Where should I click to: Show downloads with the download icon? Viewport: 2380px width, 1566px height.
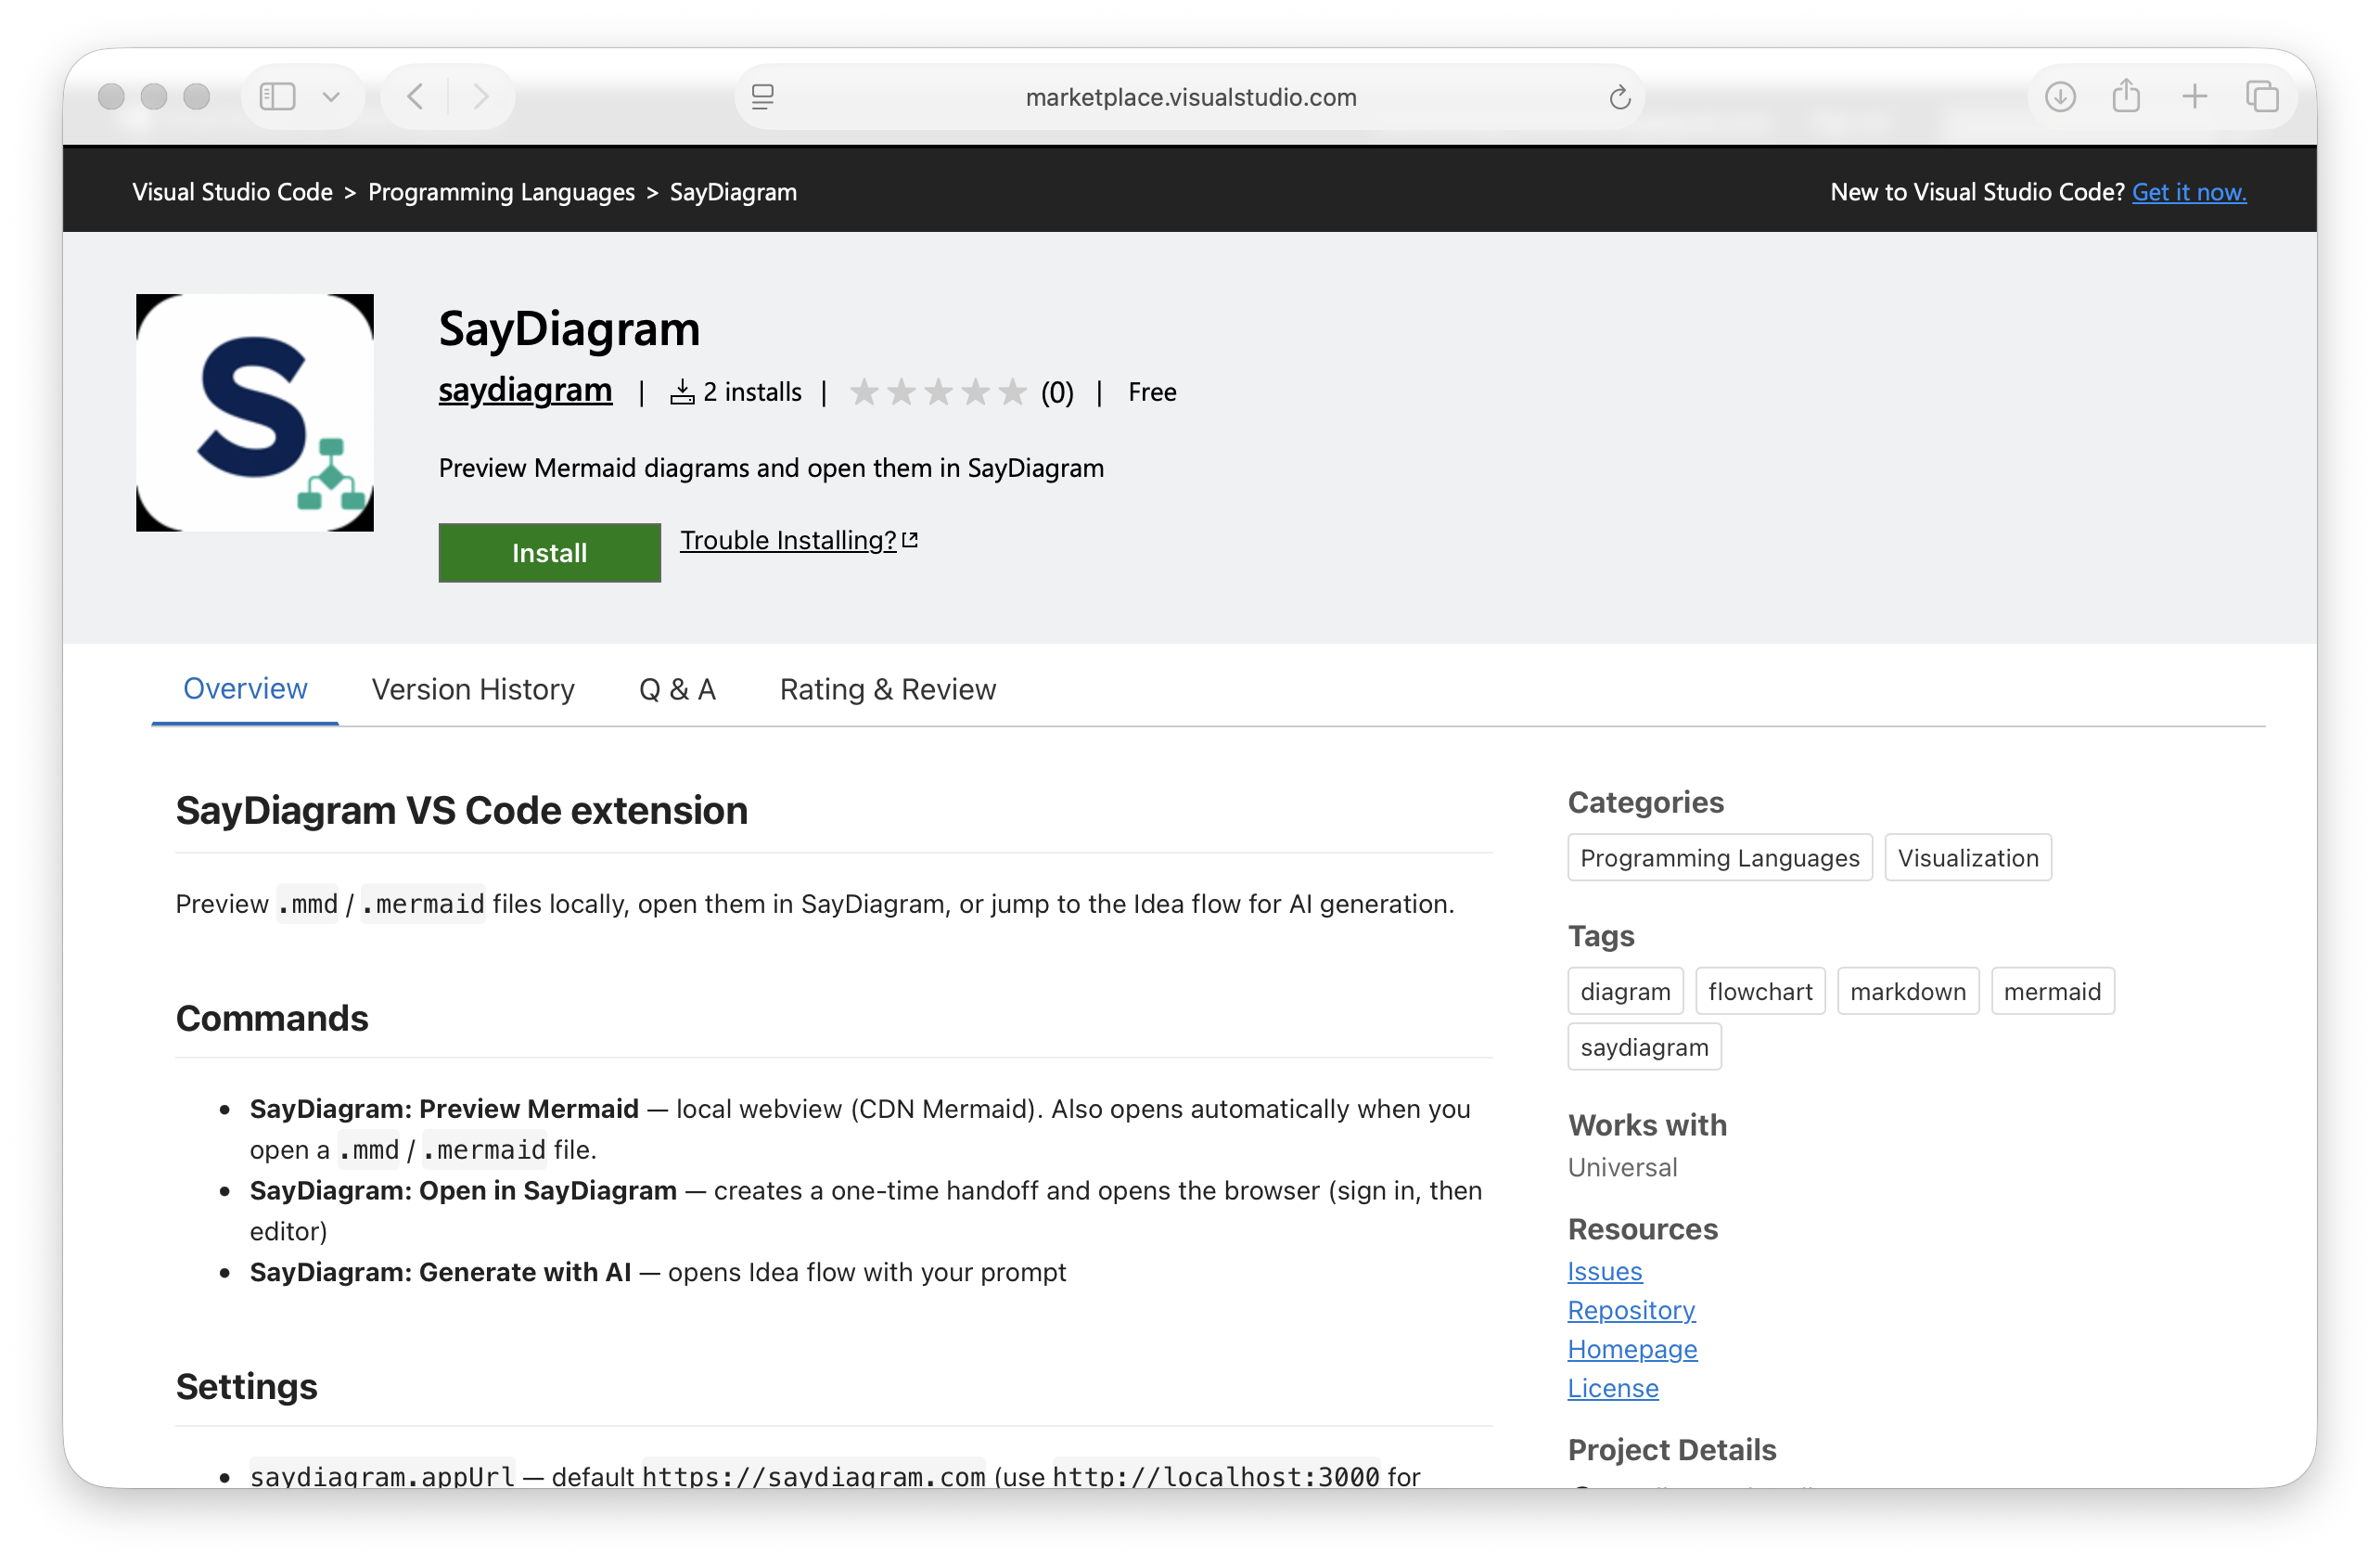pos(2060,97)
